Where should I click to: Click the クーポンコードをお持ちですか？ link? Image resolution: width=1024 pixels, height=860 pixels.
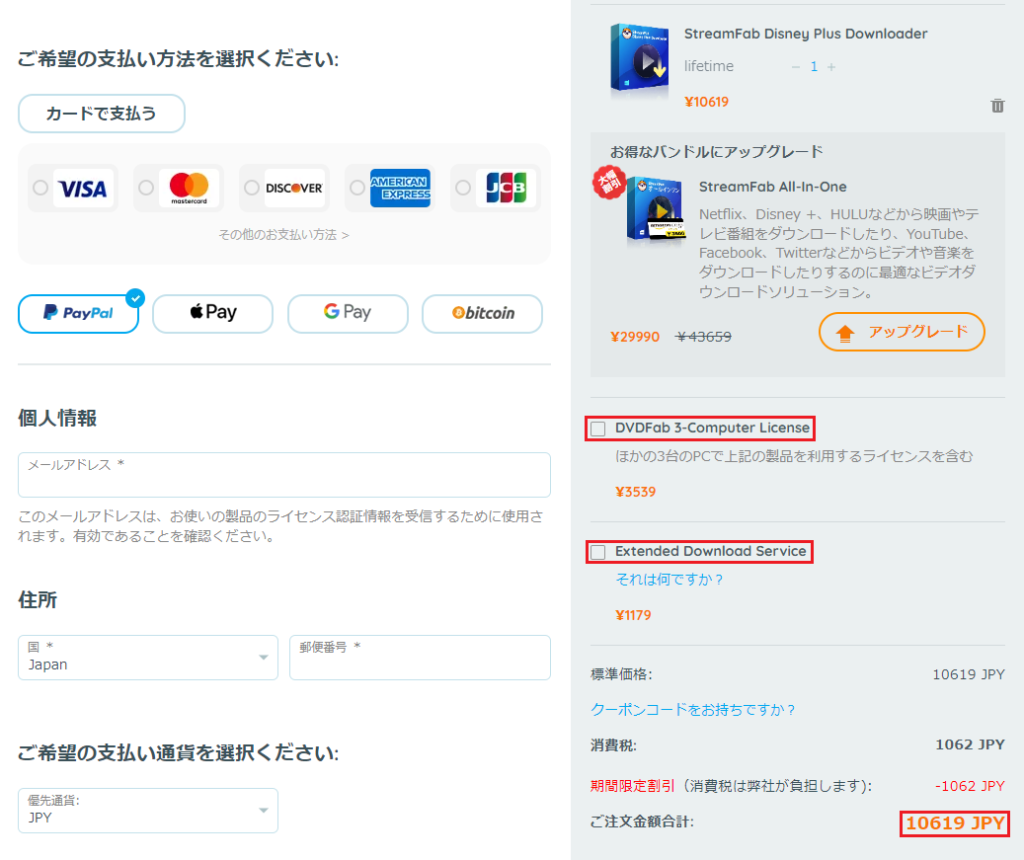[693, 710]
